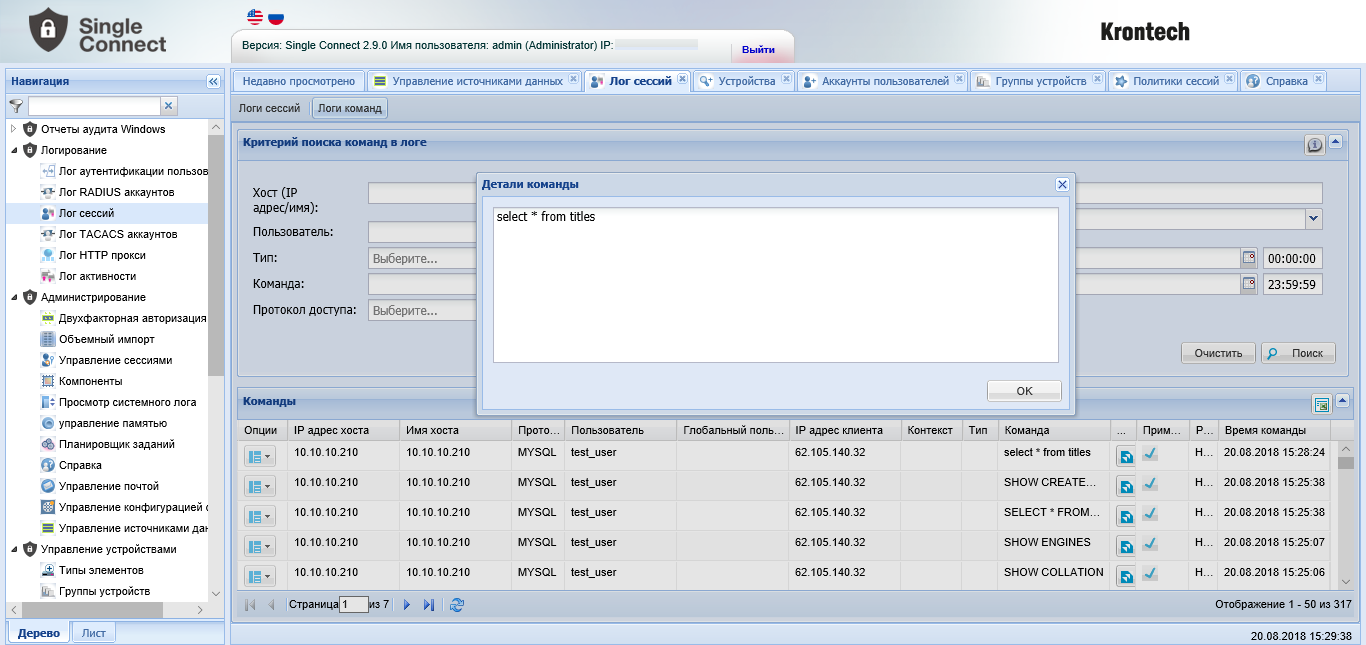
Task: Click export icon in Команды panel header
Action: tap(1321, 404)
